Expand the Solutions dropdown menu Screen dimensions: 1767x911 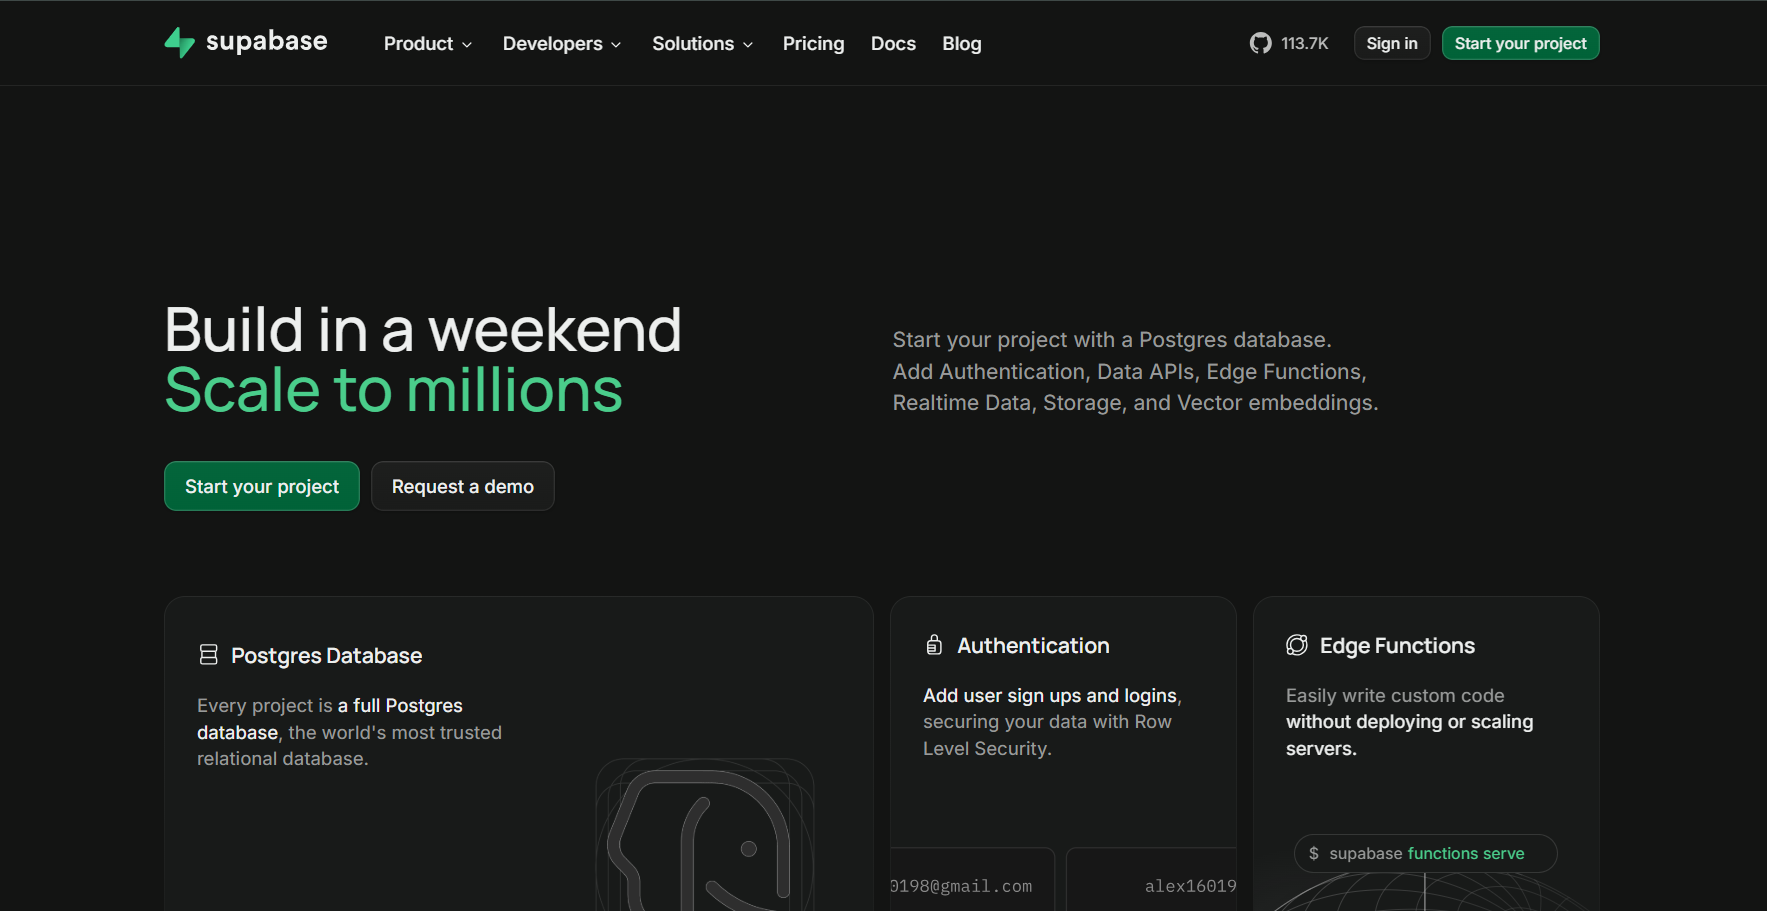(x=702, y=44)
